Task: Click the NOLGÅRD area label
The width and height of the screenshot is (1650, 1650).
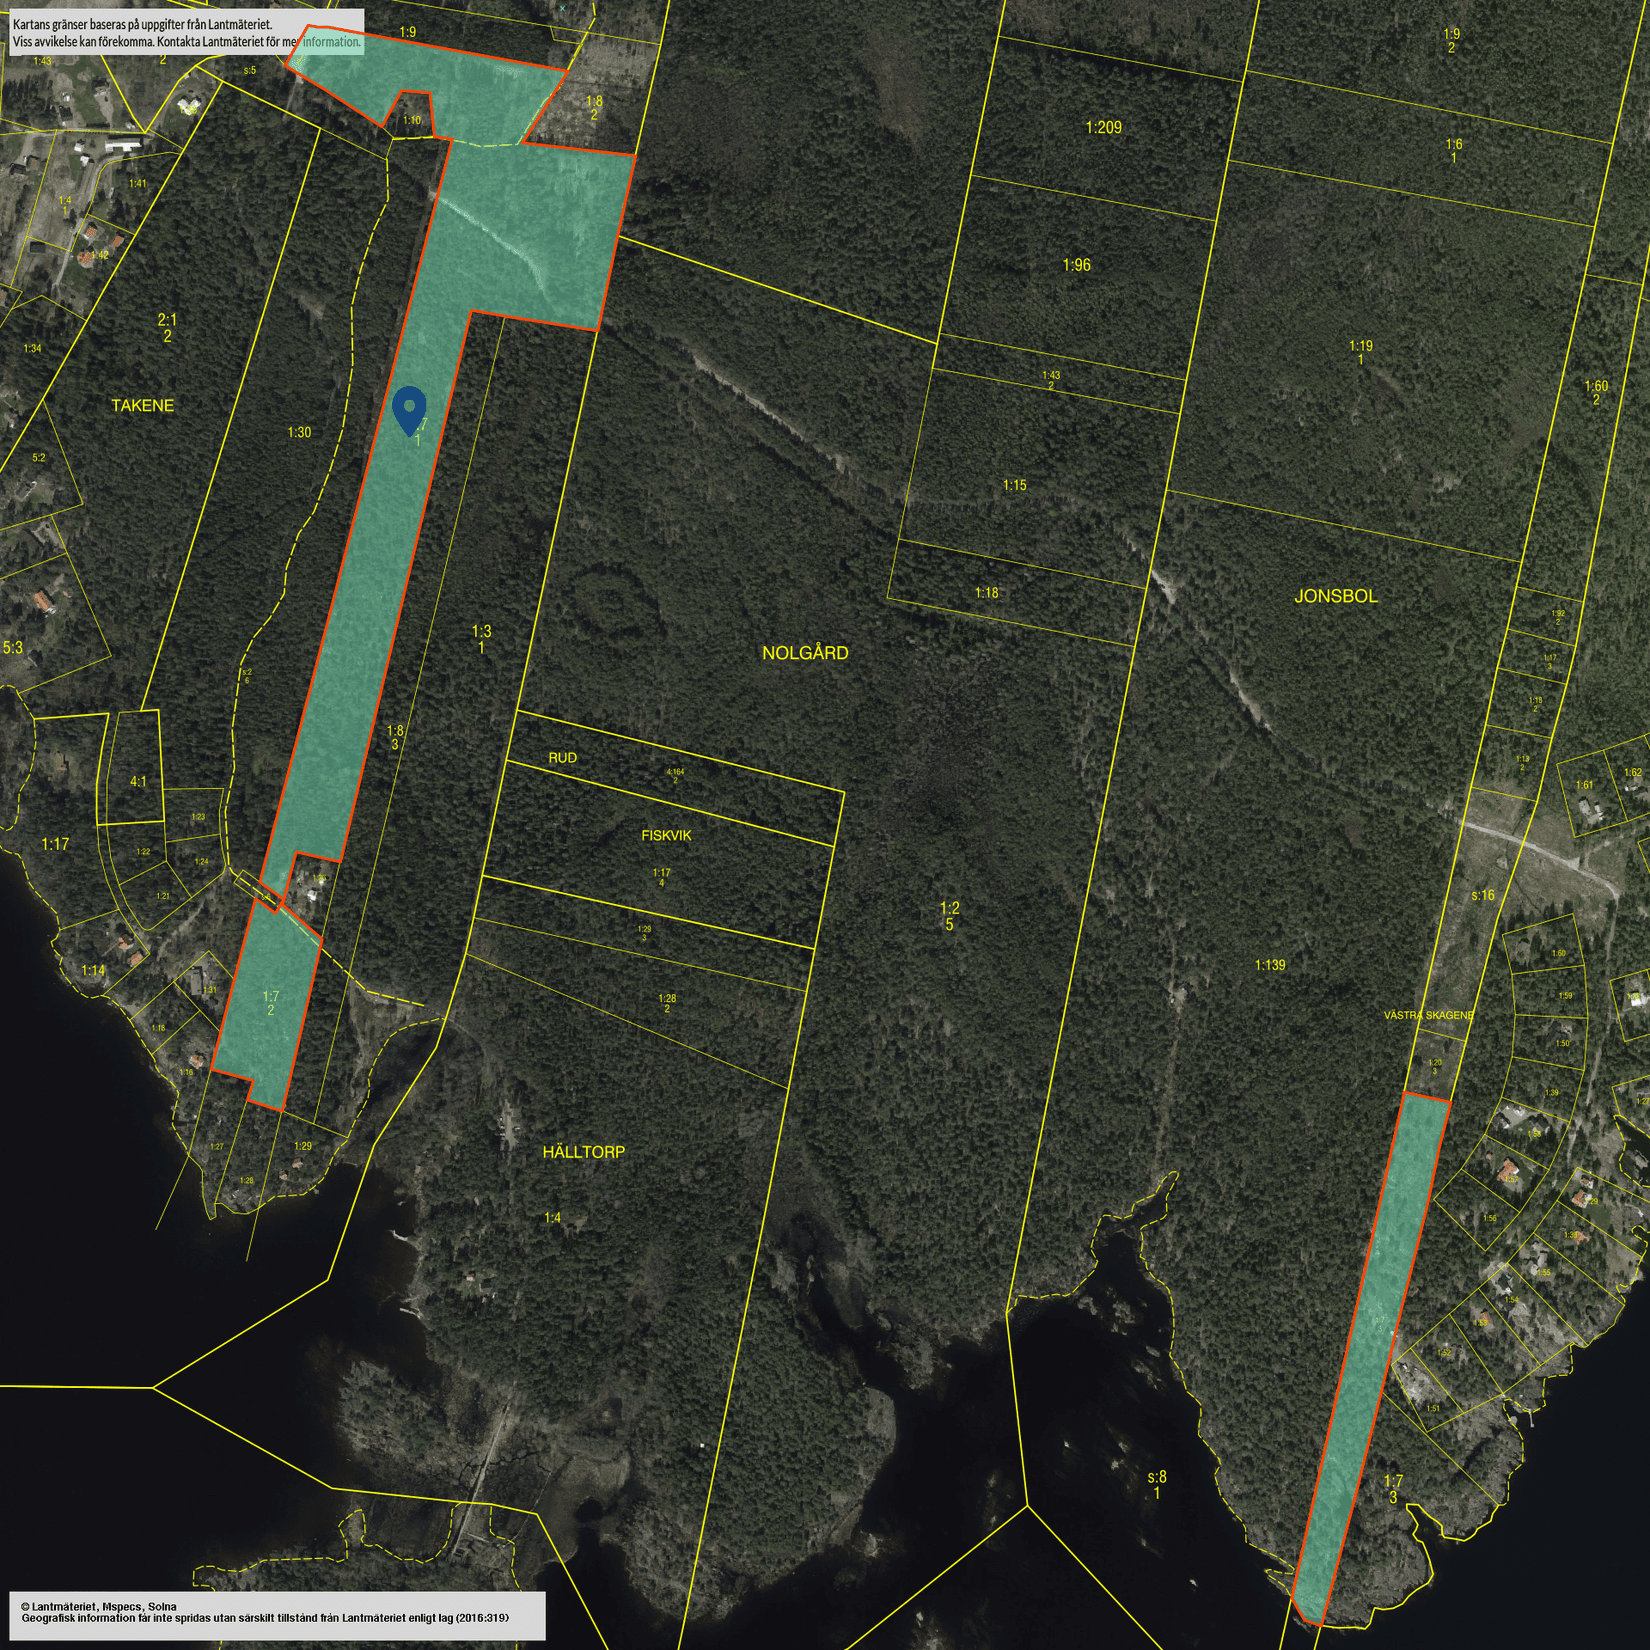Action: pos(804,653)
